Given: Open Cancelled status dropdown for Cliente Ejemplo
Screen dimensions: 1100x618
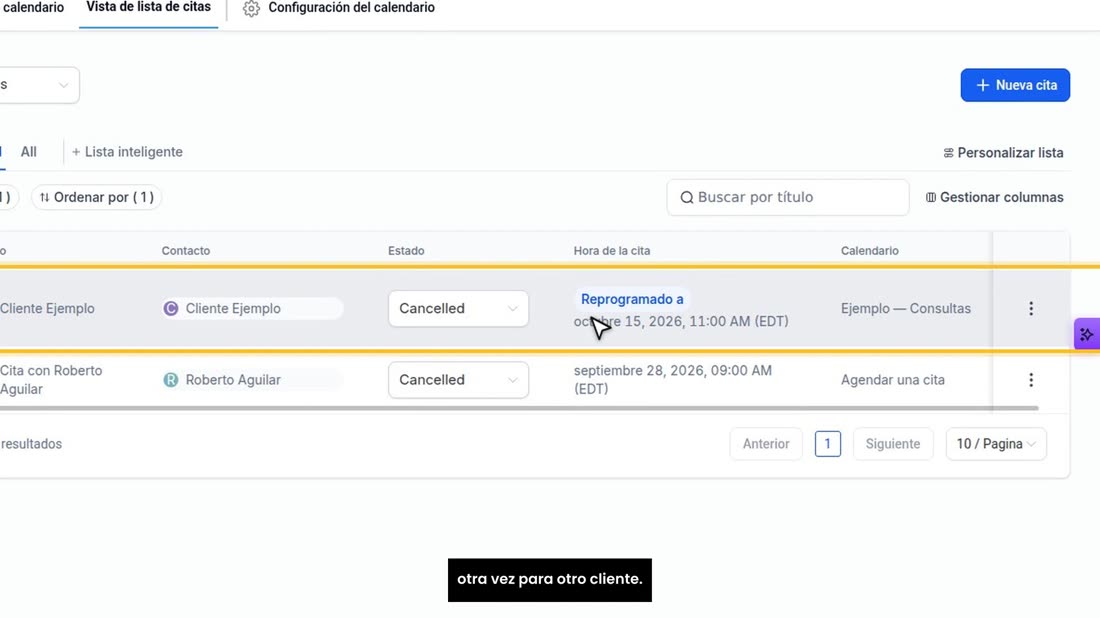Looking at the screenshot, I should pyautogui.click(x=458, y=309).
